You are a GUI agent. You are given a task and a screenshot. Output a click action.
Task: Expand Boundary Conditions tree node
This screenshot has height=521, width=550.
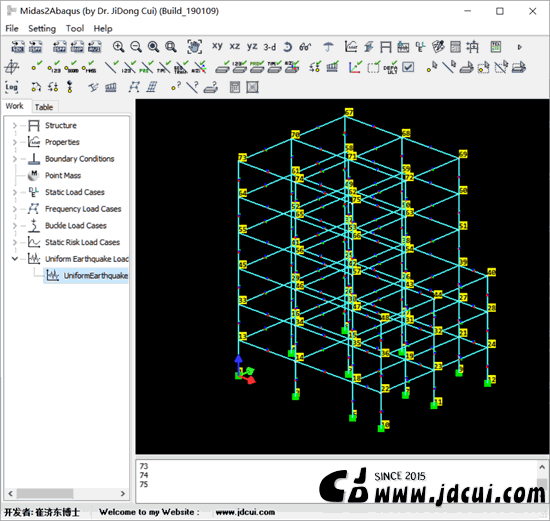click(x=14, y=159)
